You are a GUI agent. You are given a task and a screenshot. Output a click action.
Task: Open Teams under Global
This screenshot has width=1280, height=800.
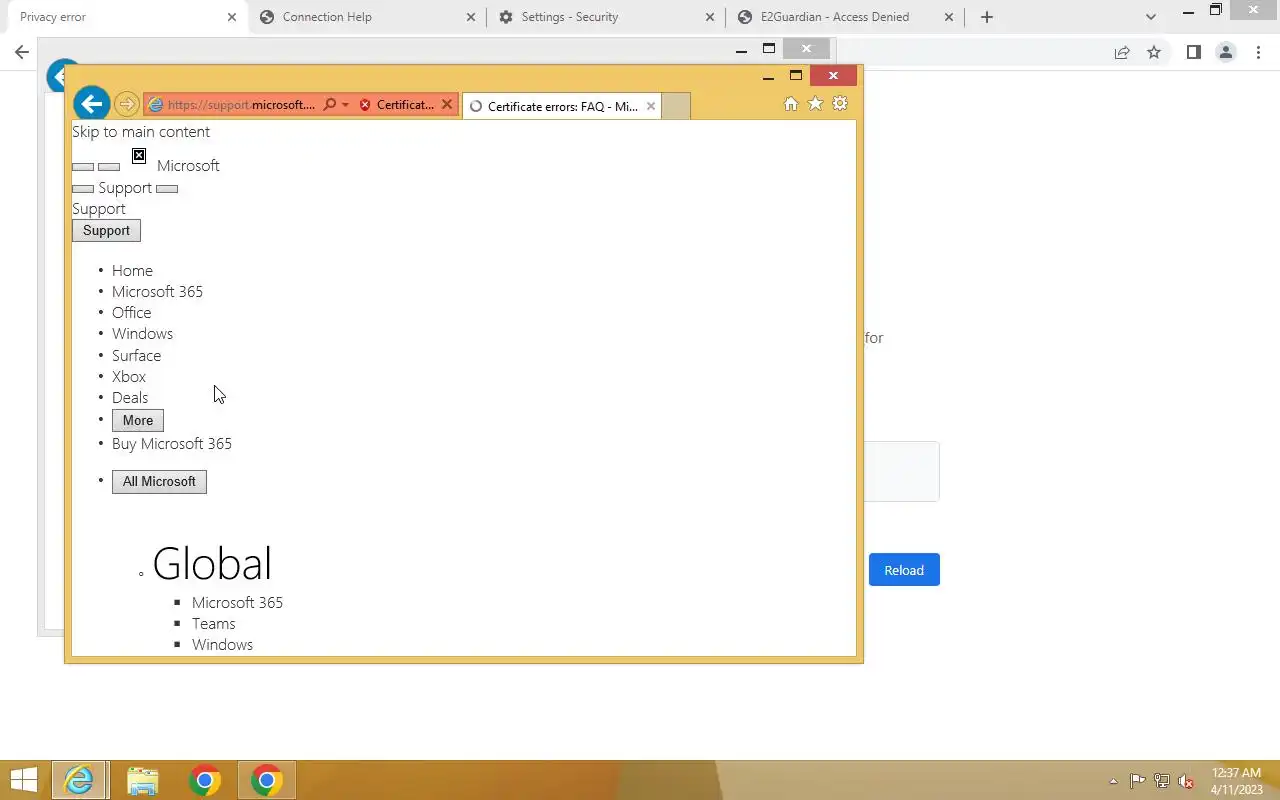point(214,624)
